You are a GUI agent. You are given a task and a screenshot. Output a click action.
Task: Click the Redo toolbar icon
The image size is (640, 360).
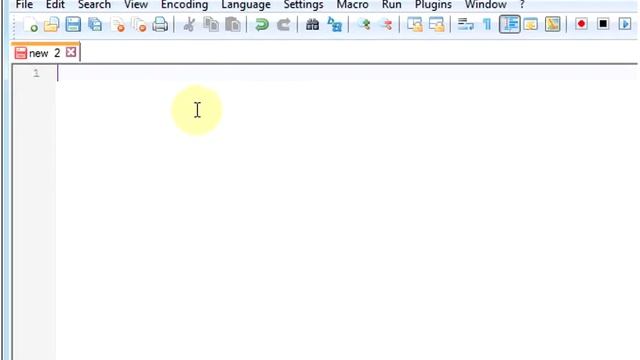pyautogui.click(x=283, y=24)
